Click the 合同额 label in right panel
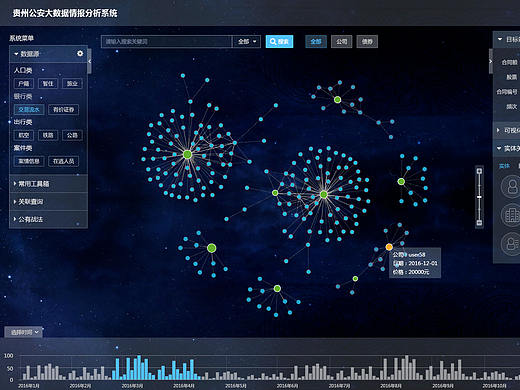Viewport: 520px width, 390px height. [509, 62]
